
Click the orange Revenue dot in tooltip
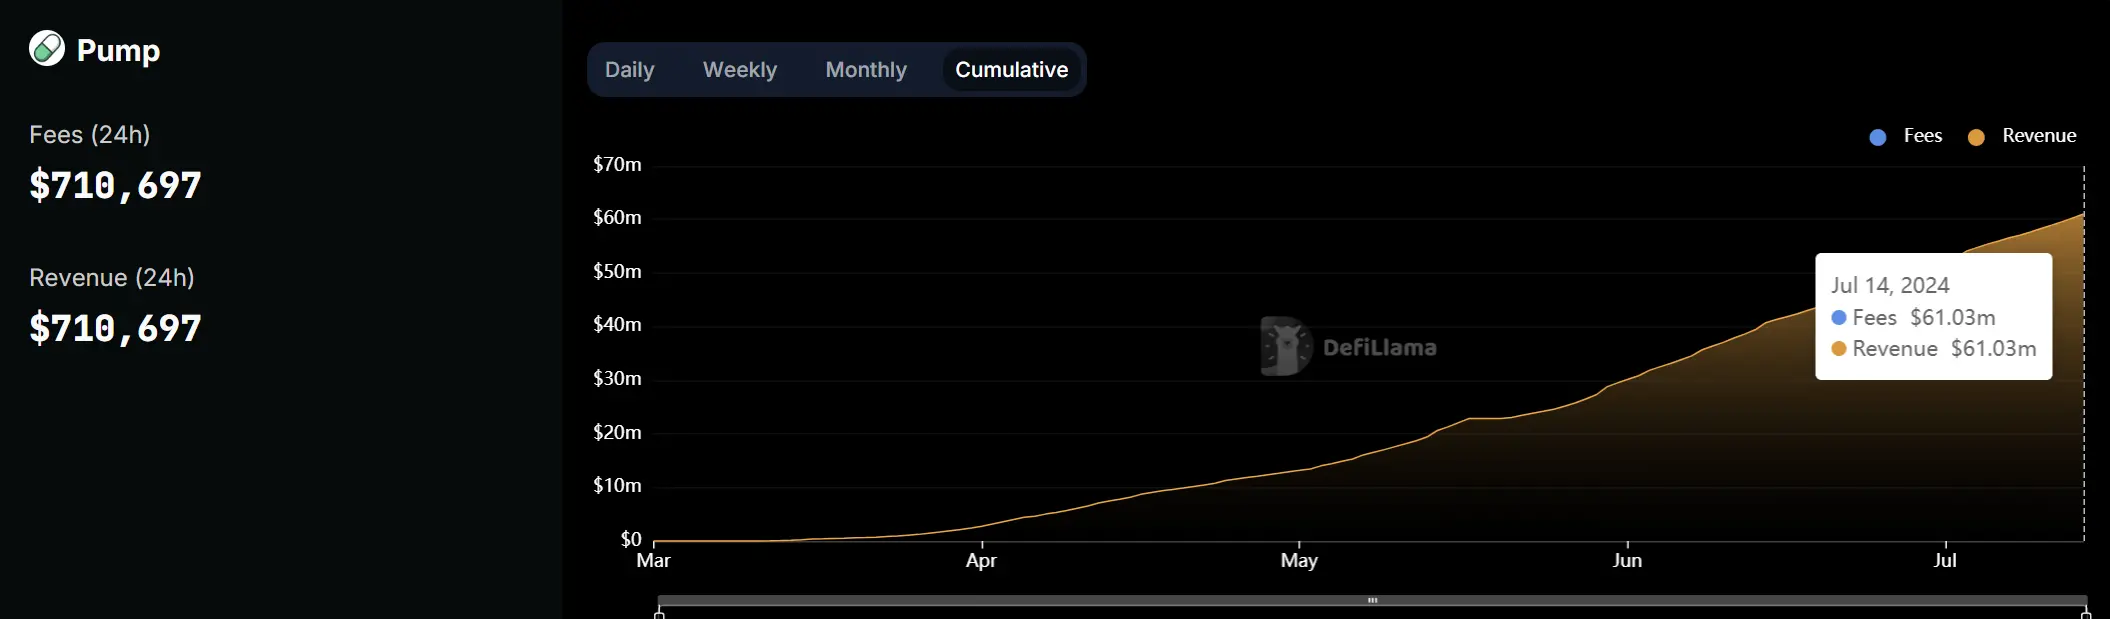[1838, 349]
